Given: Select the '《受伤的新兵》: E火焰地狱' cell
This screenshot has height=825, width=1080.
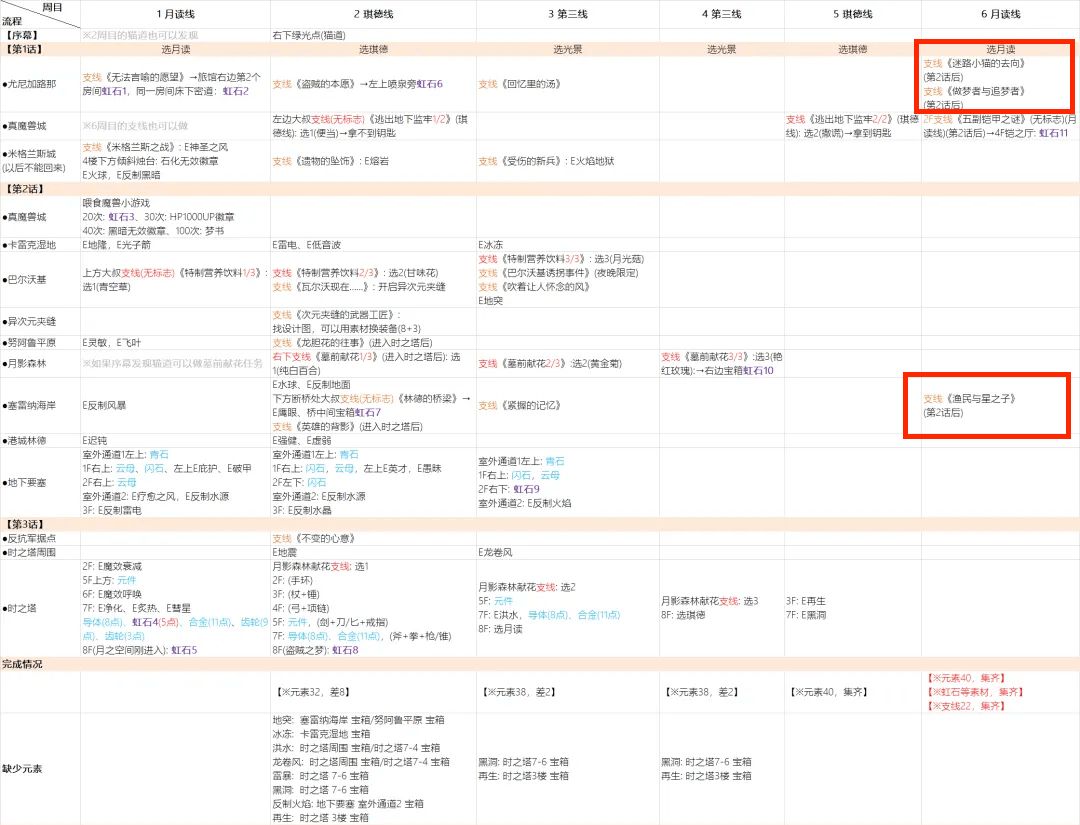Looking at the screenshot, I should tap(546, 161).
